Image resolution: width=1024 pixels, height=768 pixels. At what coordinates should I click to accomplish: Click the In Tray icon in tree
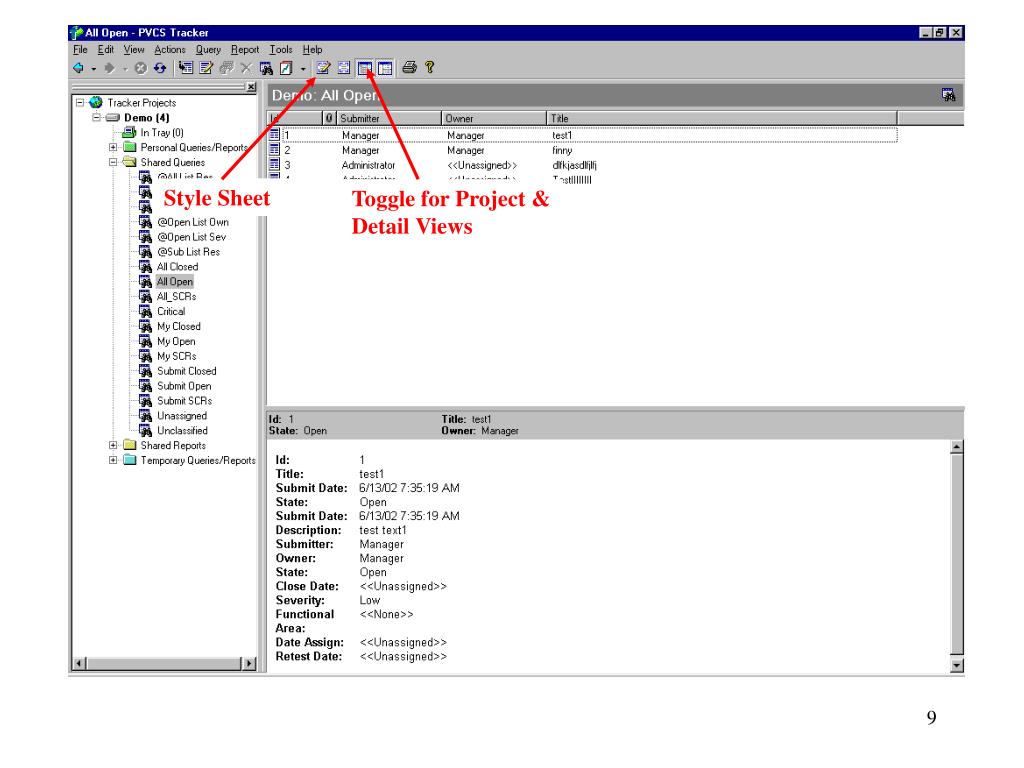(129, 133)
